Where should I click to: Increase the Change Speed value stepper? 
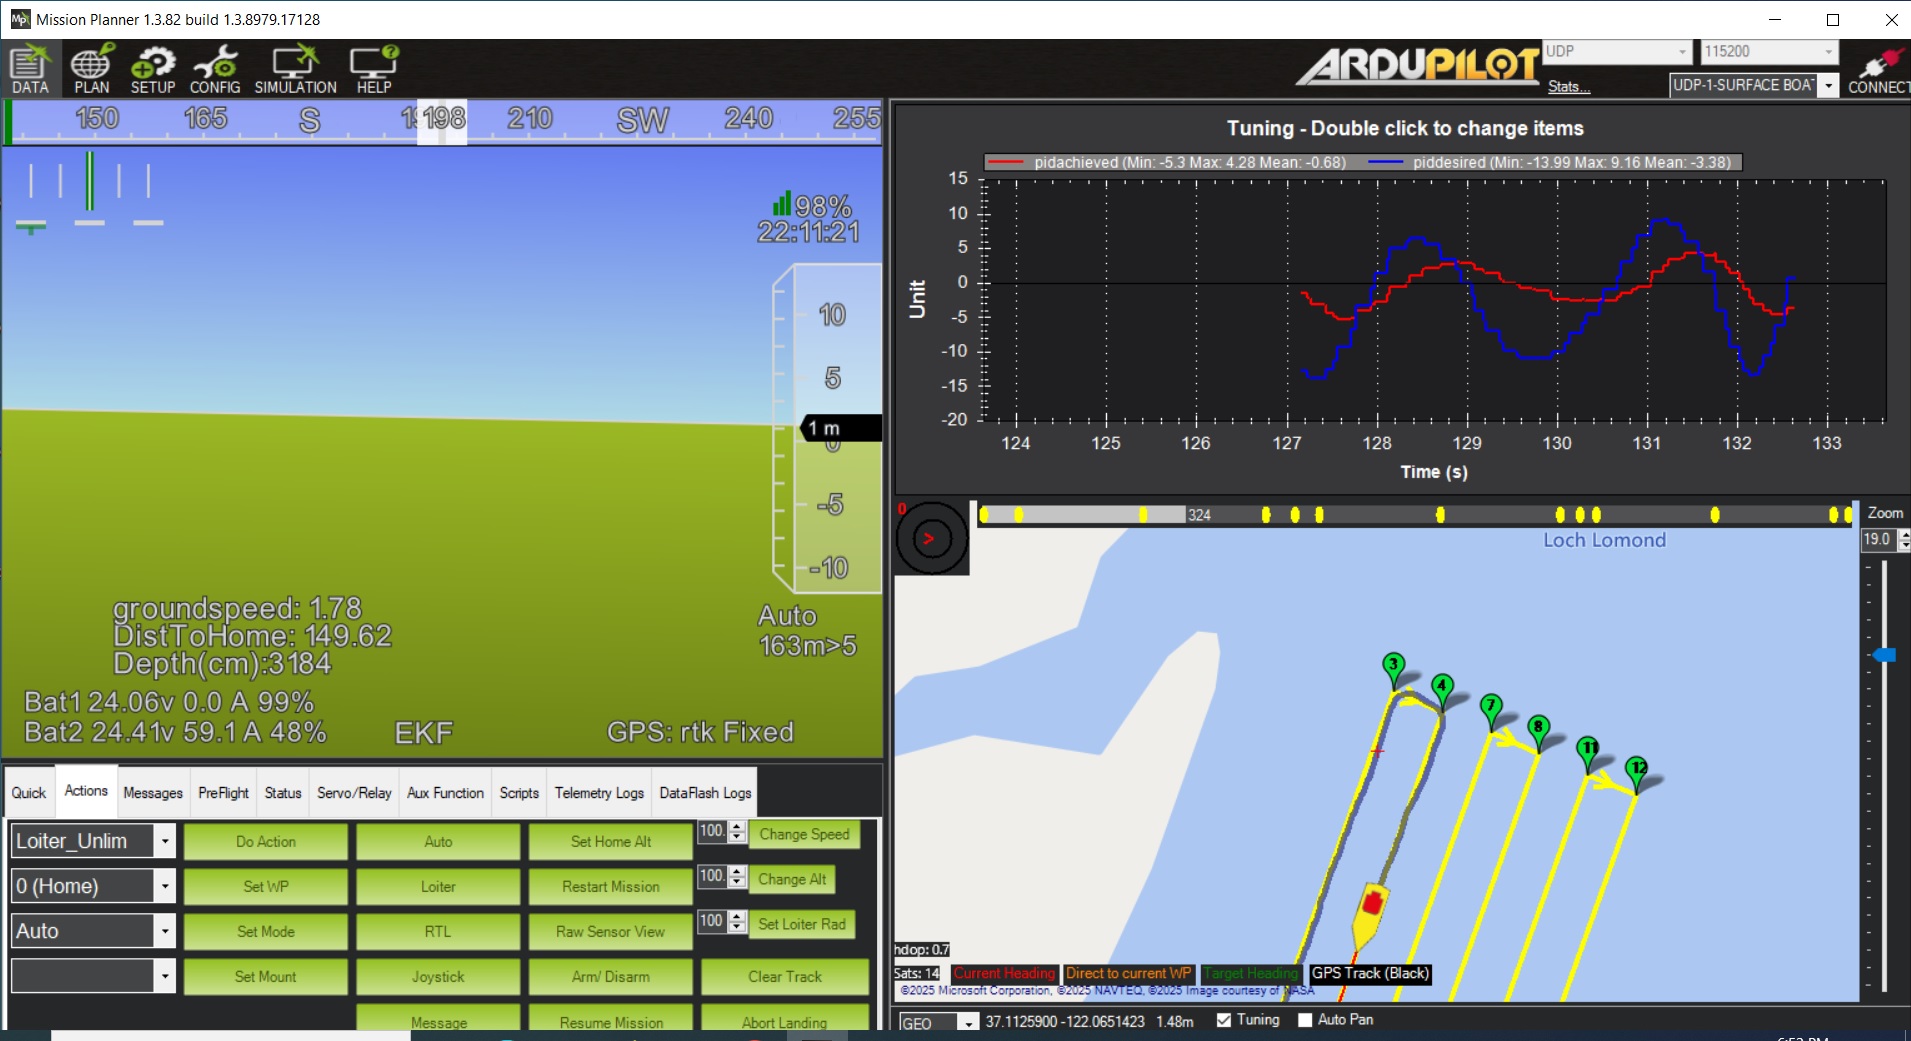click(738, 827)
